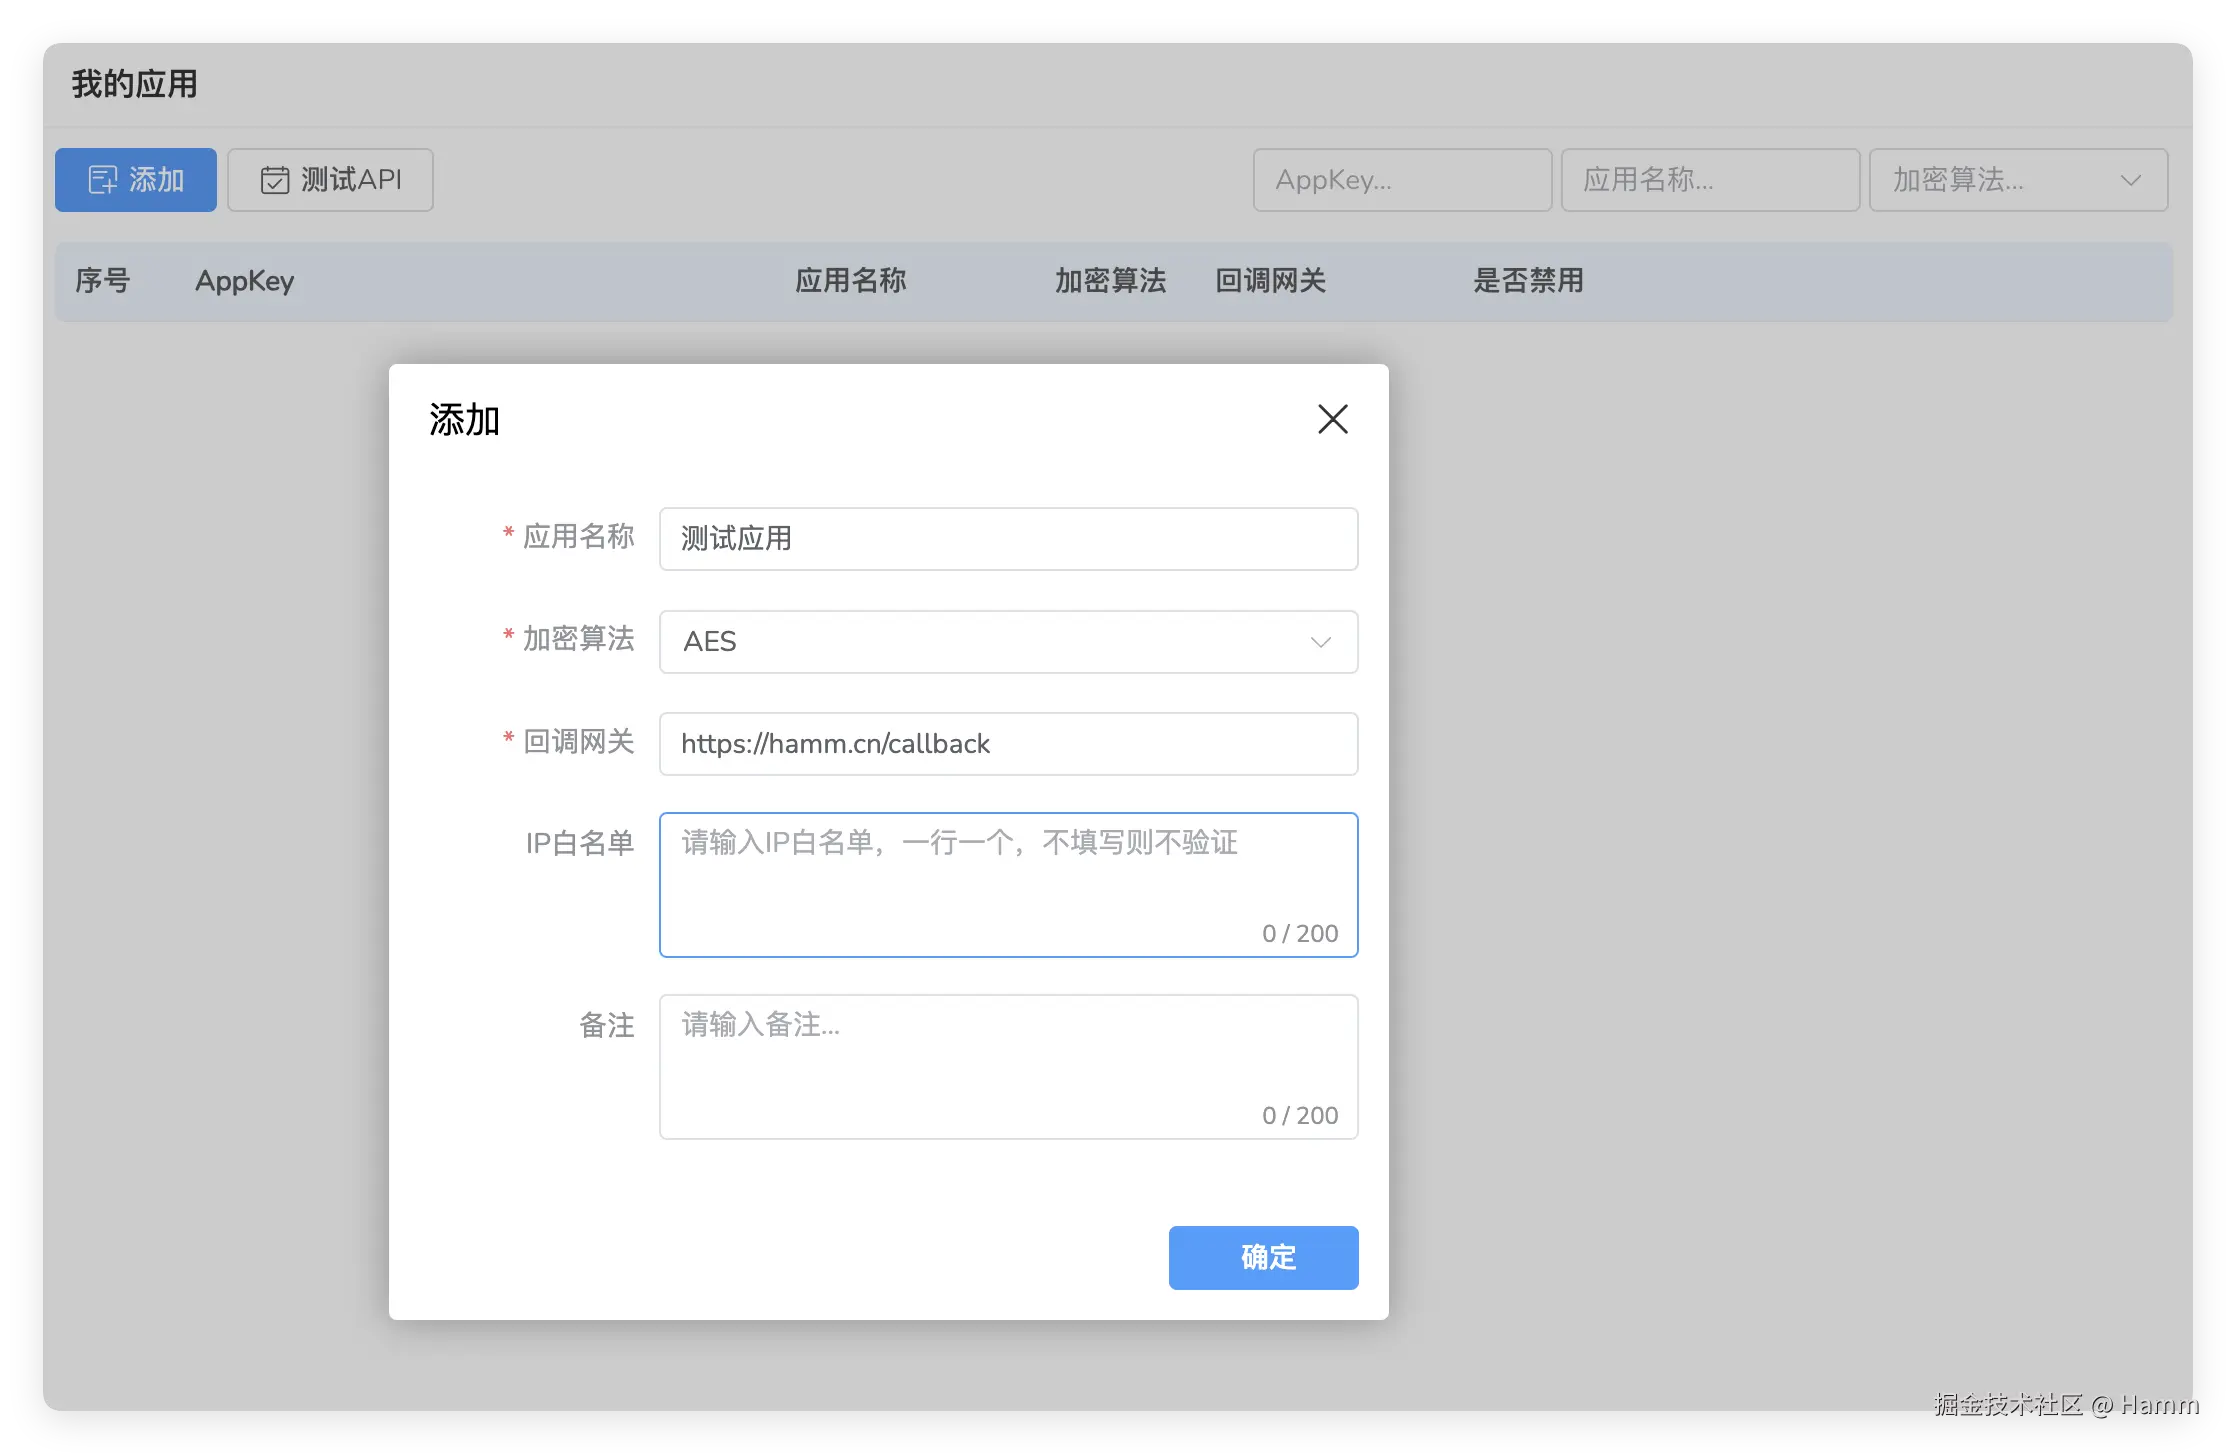This screenshot has width=2236, height=1454.
Task: Click the 应用名称 search input
Action: pyautogui.click(x=1710, y=180)
